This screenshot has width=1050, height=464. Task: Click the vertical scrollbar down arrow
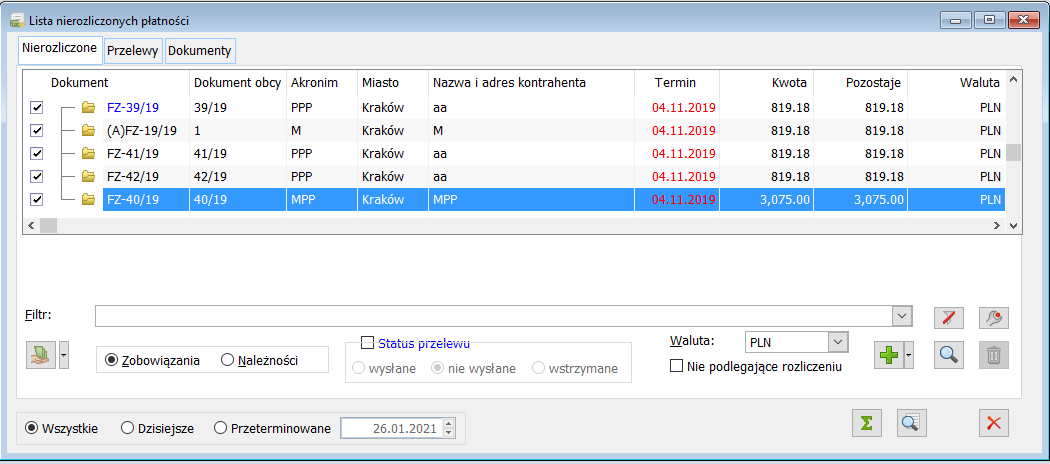click(x=1013, y=226)
